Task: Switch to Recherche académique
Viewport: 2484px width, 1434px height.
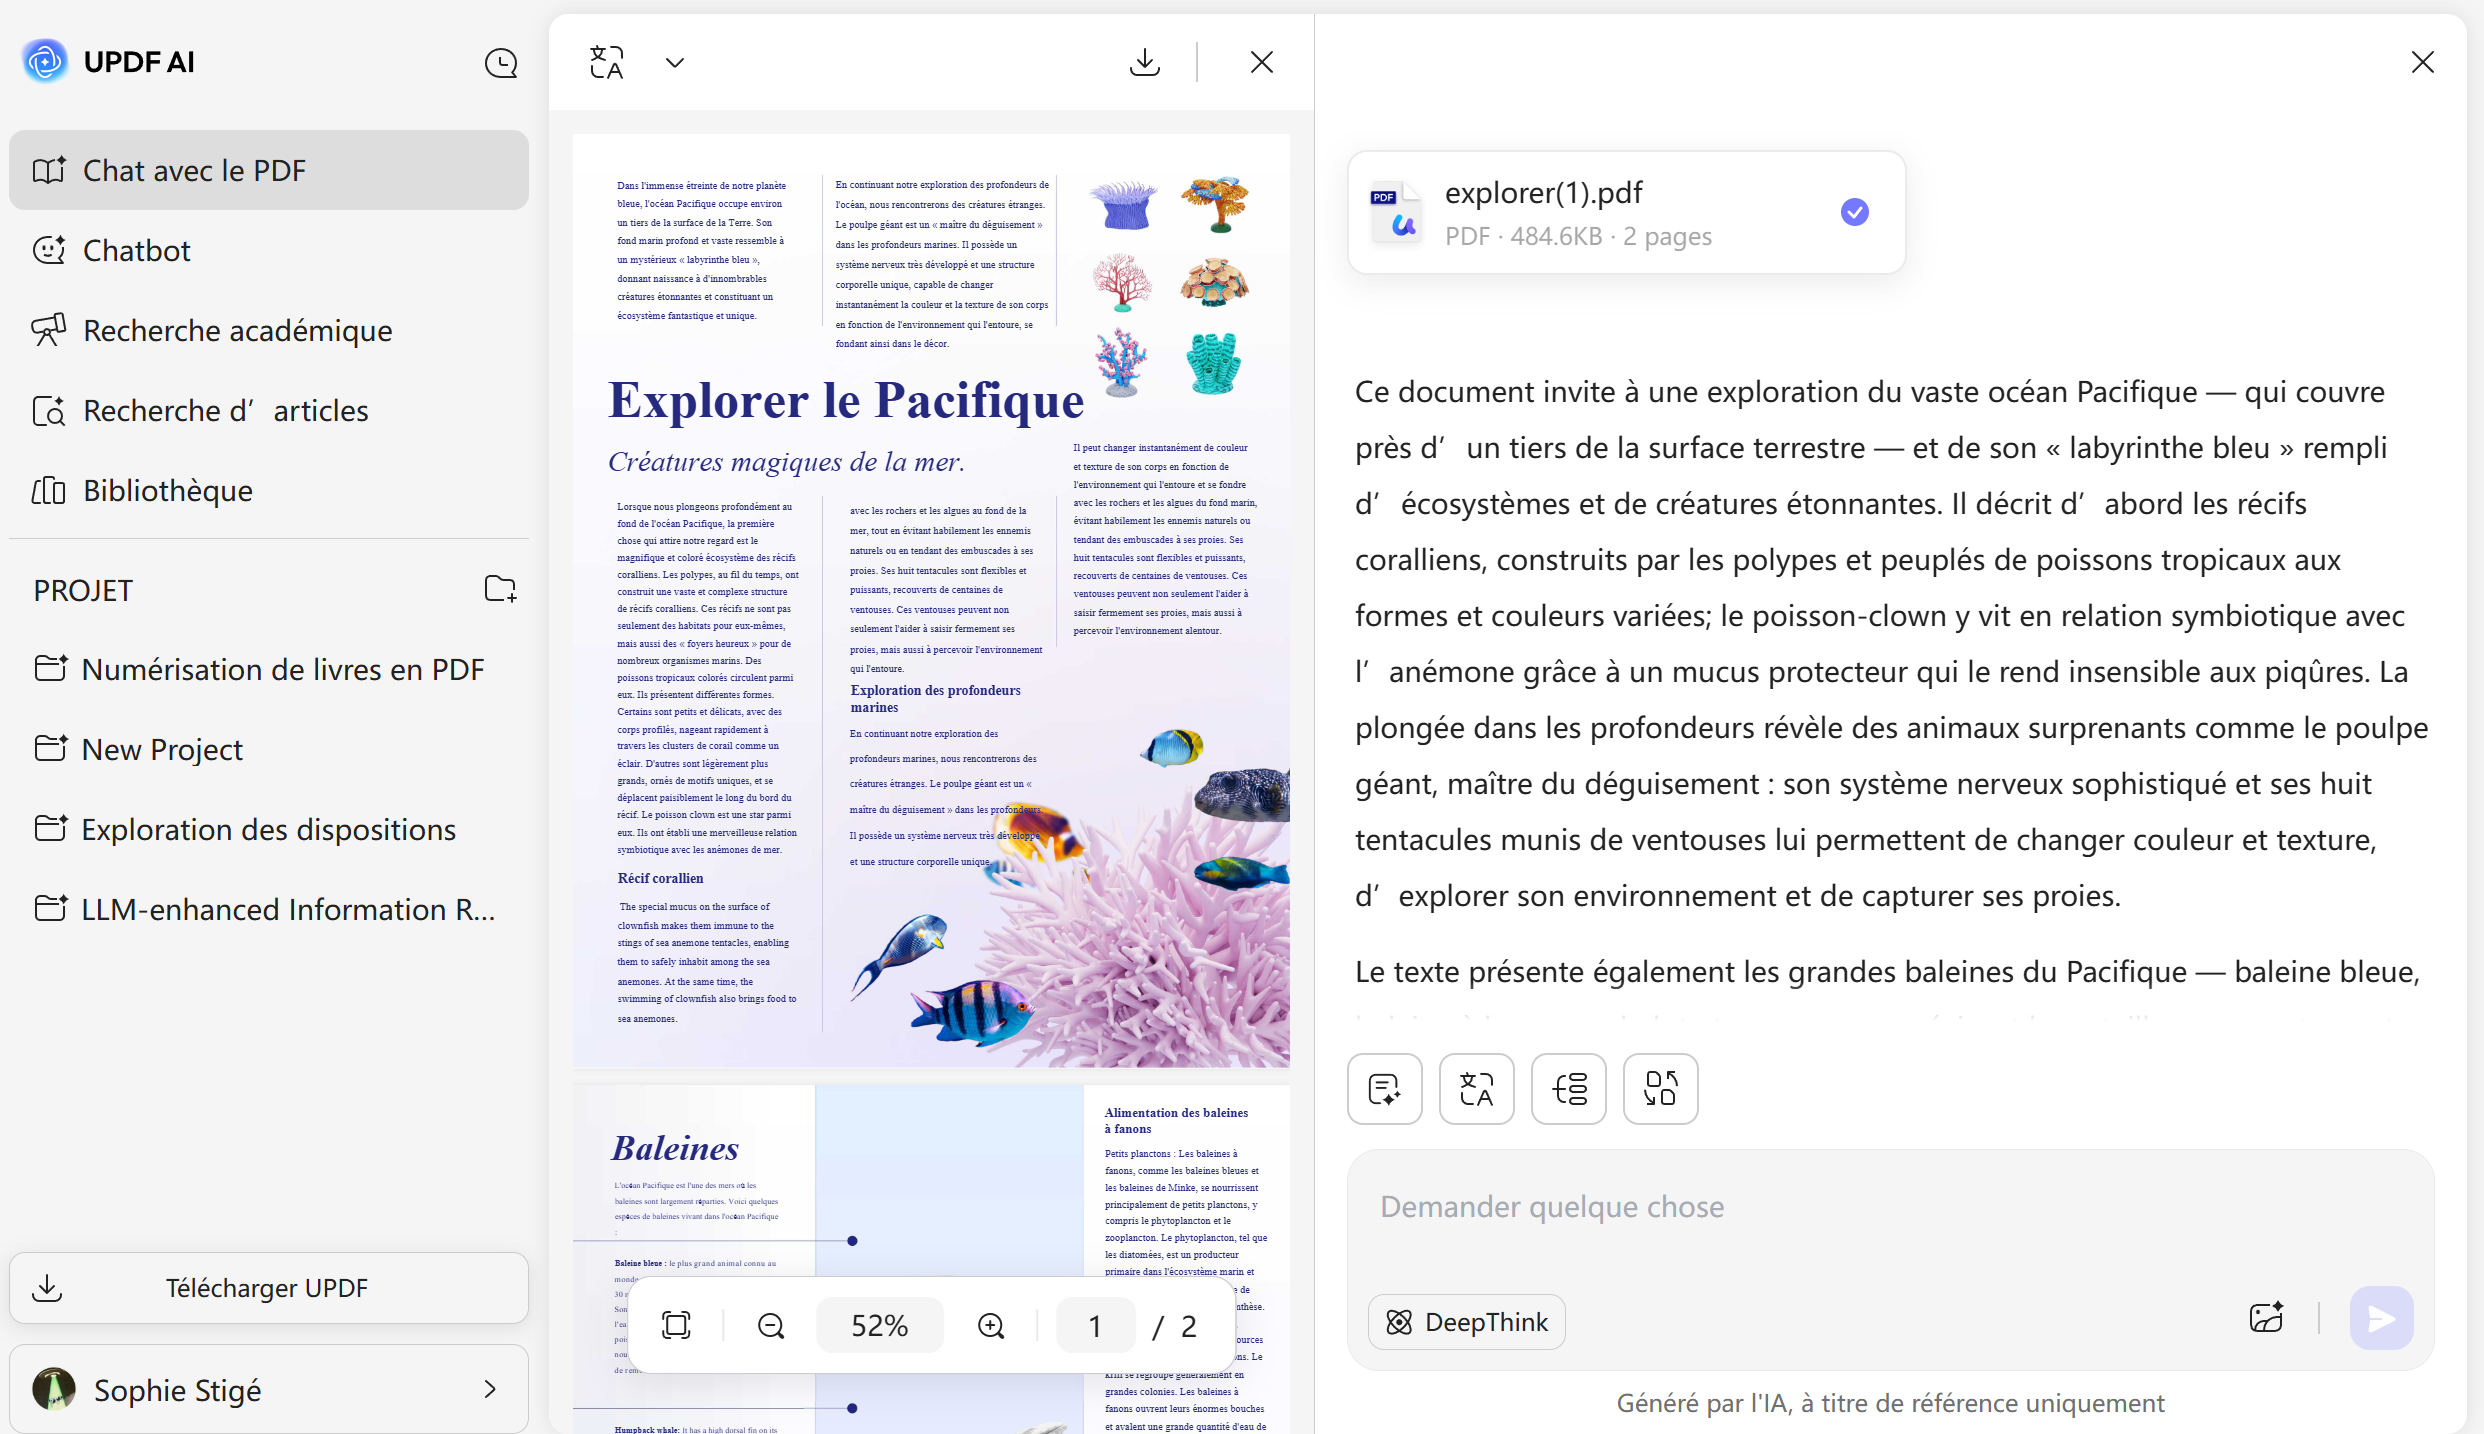Action: point(237,330)
